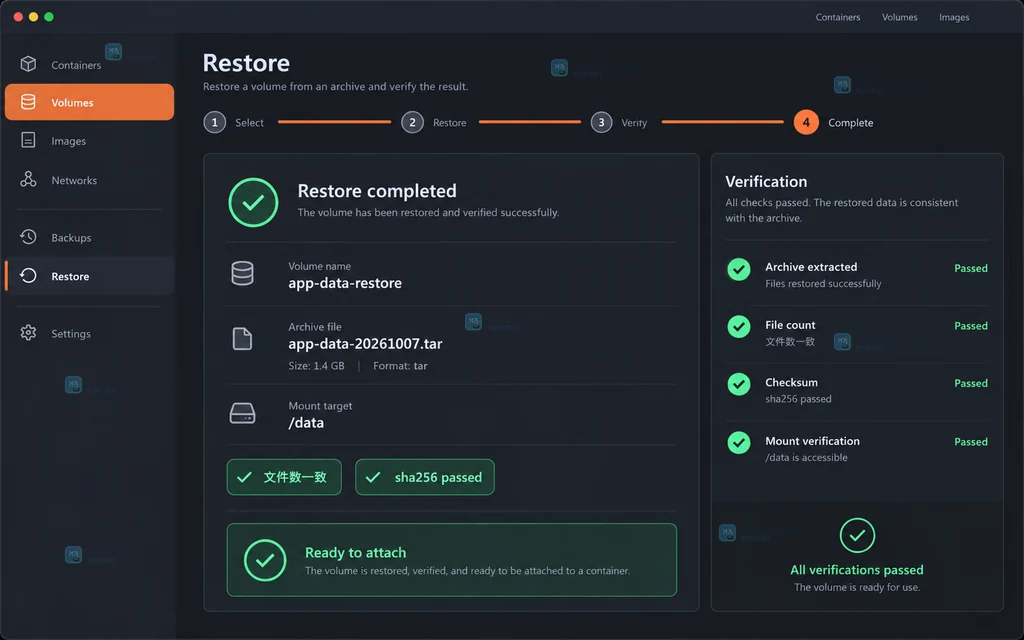The height and width of the screenshot is (640, 1024).
Task: Click the Restore completed heading
Action: 377,191
